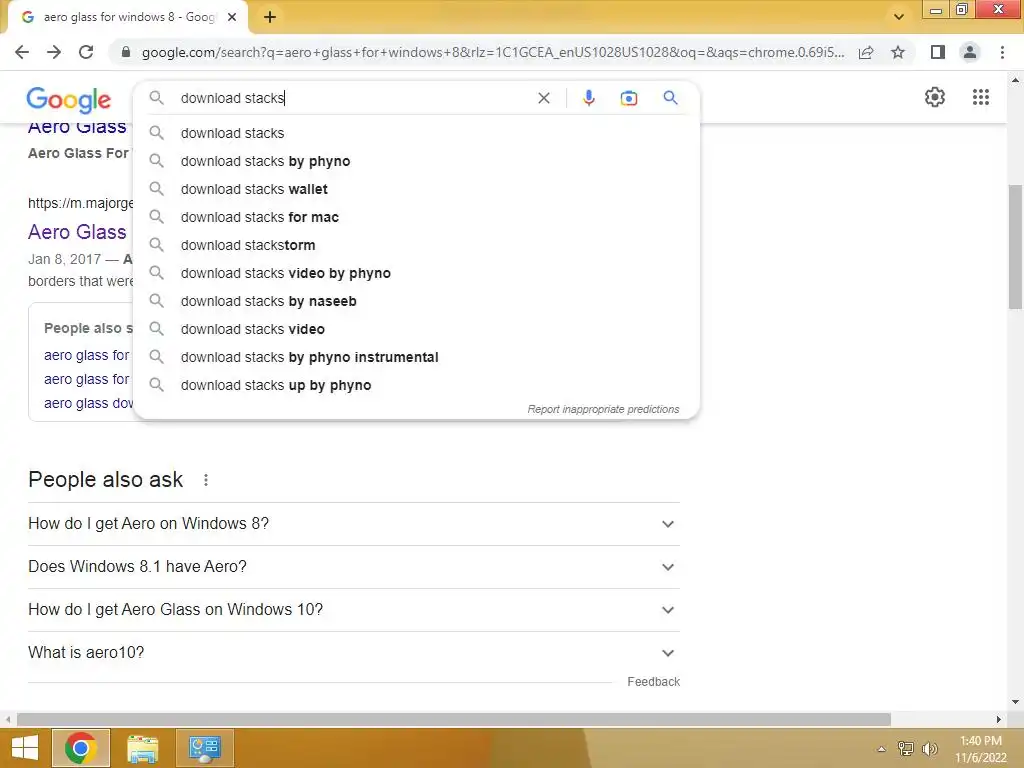Share this page via address bar icon
The image size is (1024, 768).
coord(866,52)
